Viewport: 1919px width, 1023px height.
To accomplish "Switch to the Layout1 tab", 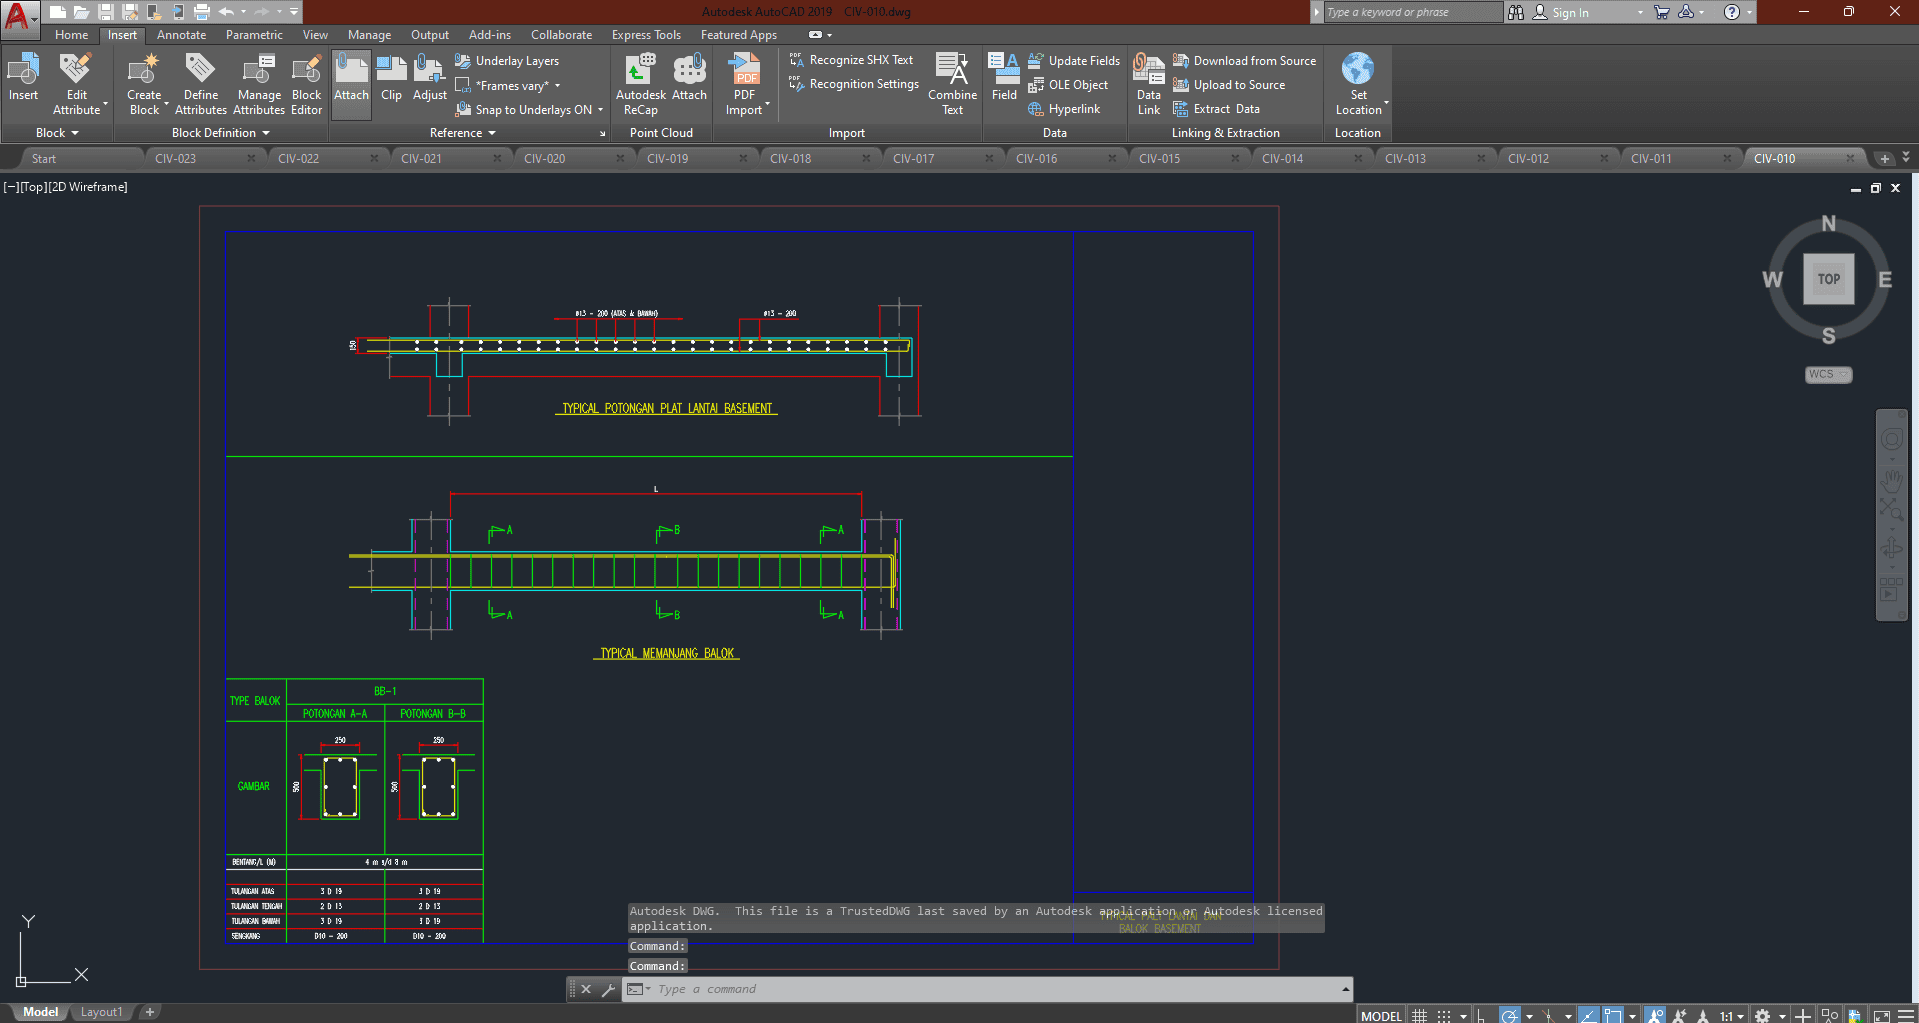I will [x=101, y=1012].
